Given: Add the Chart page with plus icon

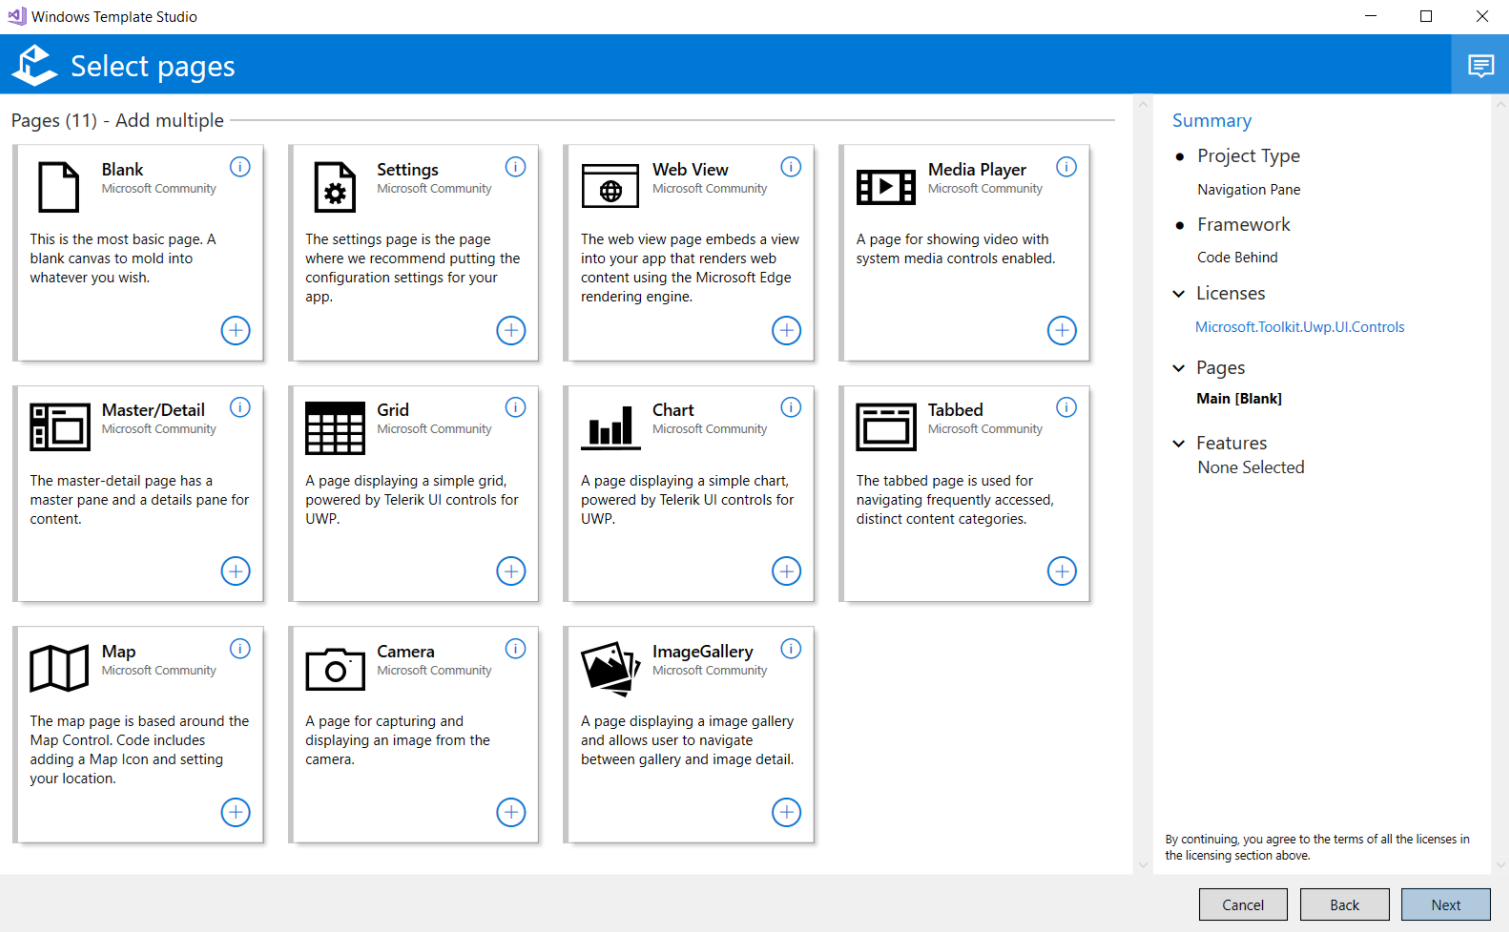Looking at the screenshot, I should pyautogui.click(x=786, y=571).
